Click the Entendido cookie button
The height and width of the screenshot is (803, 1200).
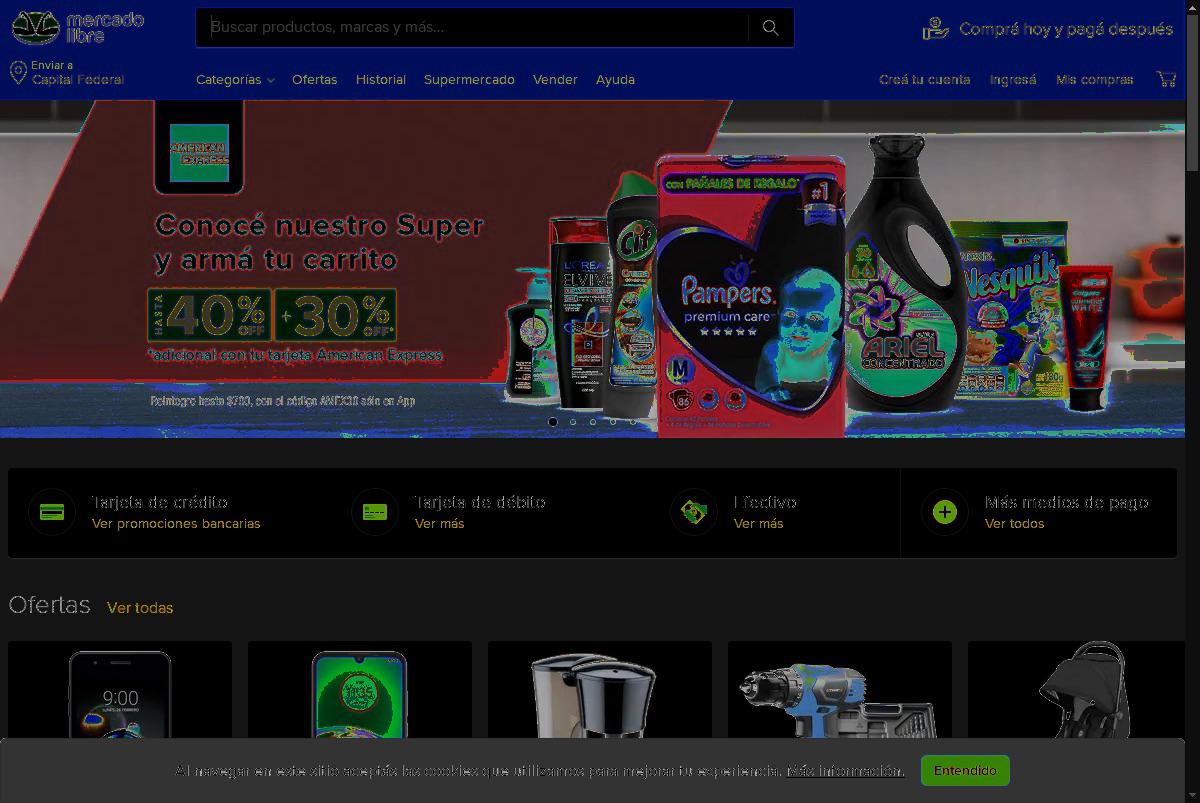click(x=965, y=770)
